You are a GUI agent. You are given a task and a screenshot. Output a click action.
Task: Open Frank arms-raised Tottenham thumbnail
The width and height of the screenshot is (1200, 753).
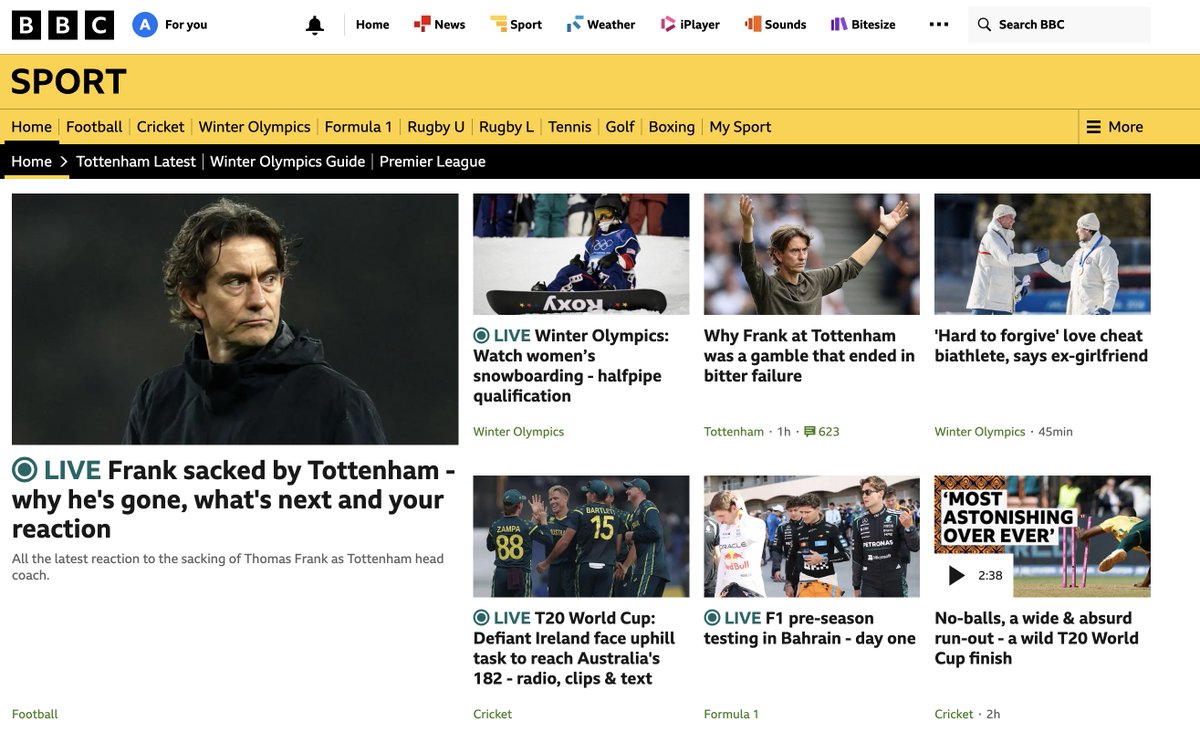pyautogui.click(x=812, y=254)
